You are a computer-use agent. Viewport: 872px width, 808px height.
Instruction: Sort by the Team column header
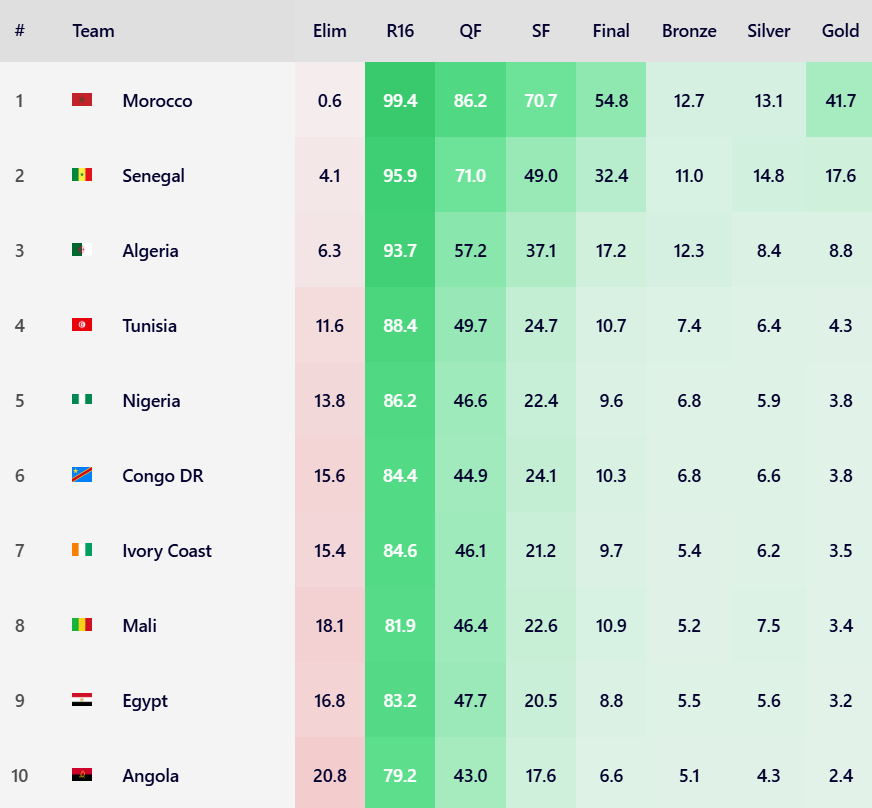pyautogui.click(x=93, y=31)
